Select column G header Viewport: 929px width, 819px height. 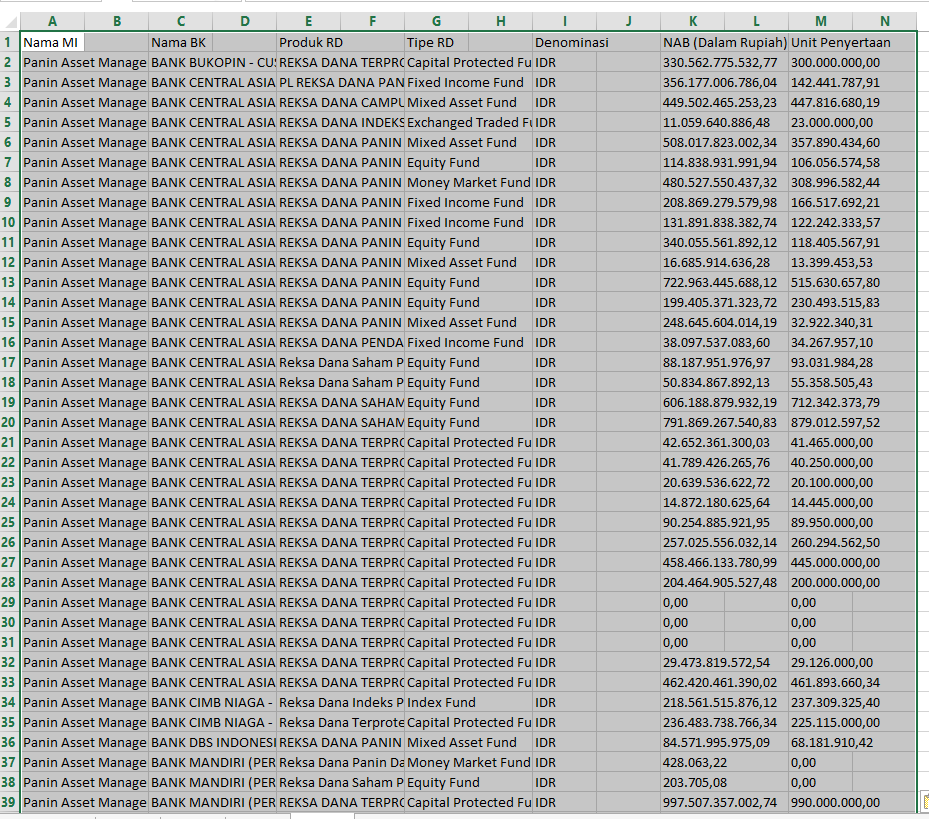coord(436,21)
